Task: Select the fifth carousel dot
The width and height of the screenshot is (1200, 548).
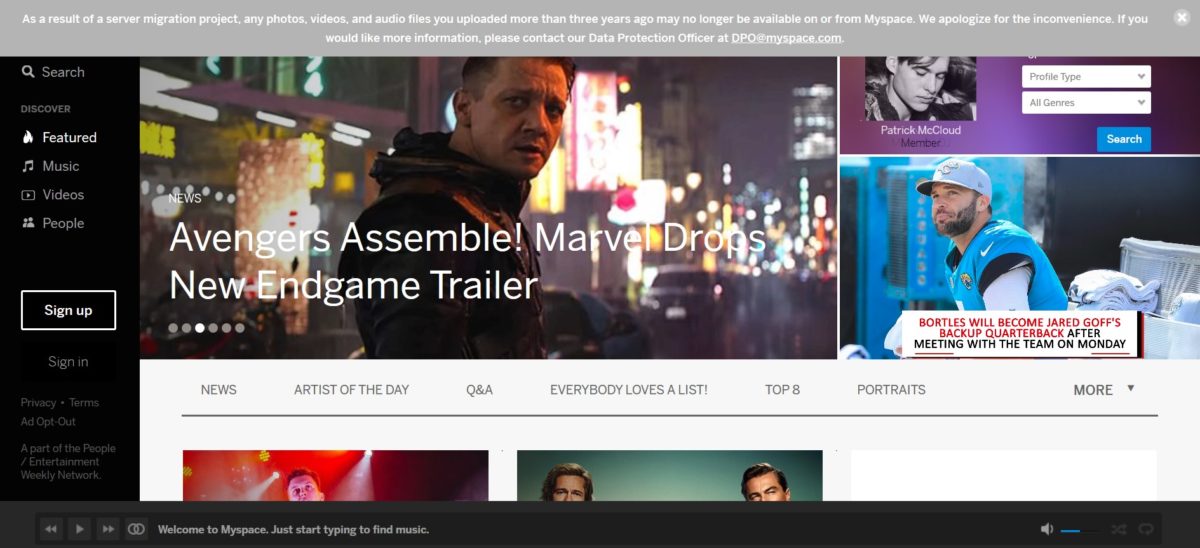Action: click(x=226, y=327)
